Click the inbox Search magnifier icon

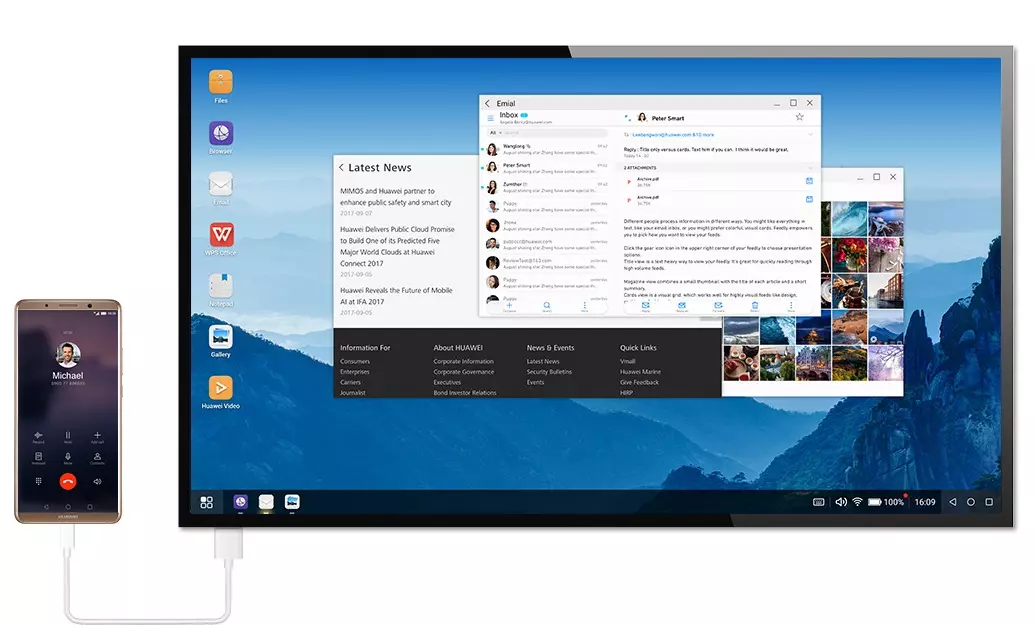tap(547, 306)
